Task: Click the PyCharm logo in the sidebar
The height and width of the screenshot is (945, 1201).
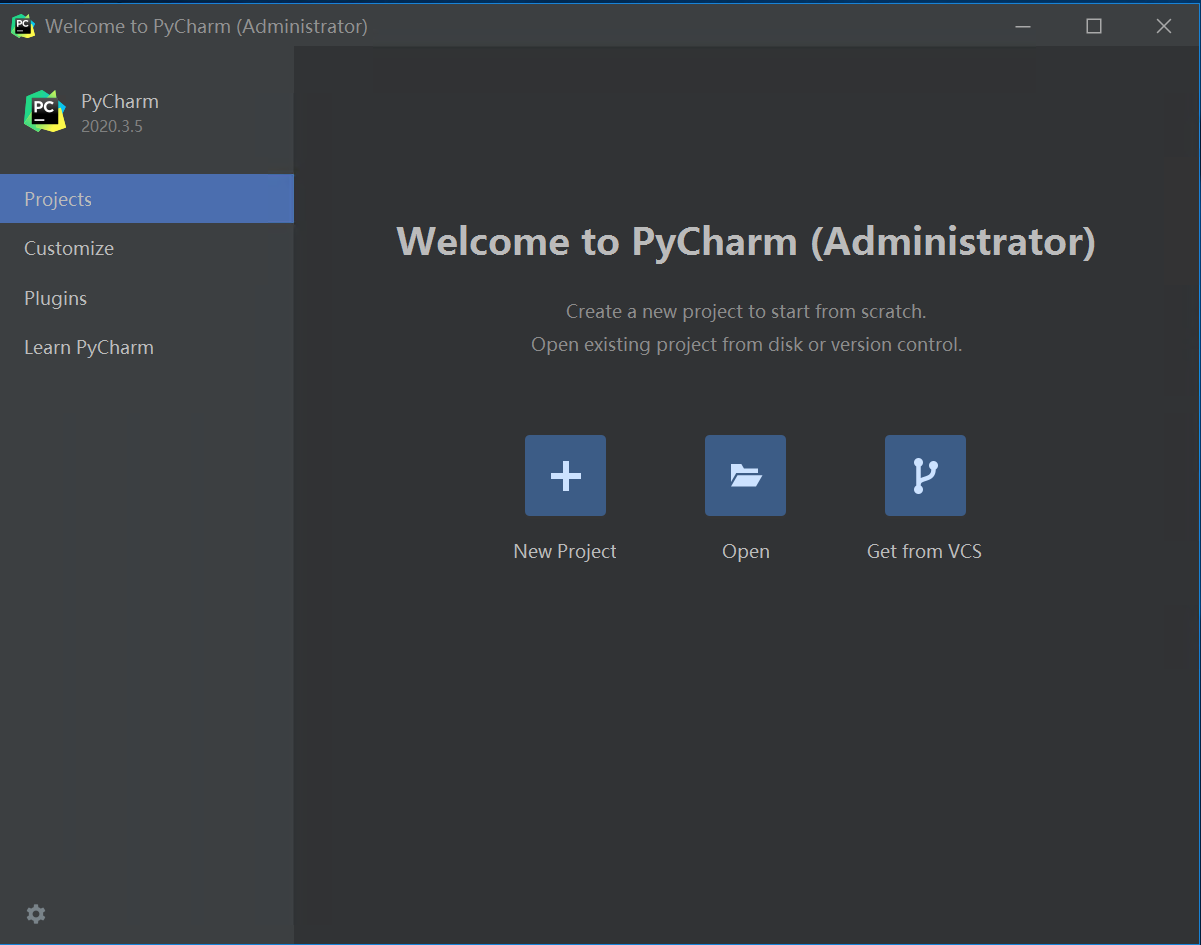Action: [x=45, y=111]
